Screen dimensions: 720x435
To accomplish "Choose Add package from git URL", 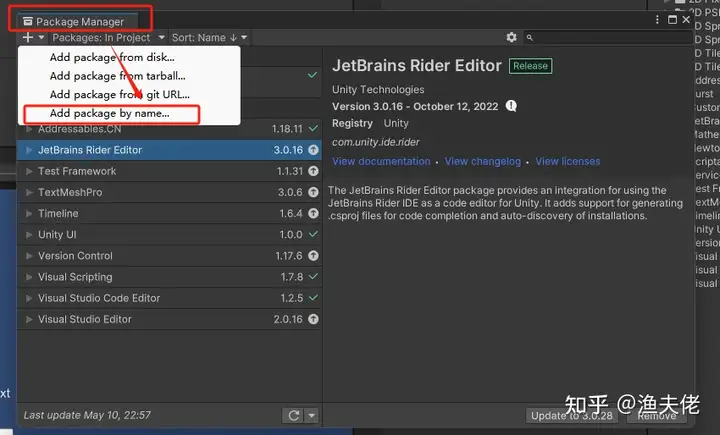I will pos(129,94).
